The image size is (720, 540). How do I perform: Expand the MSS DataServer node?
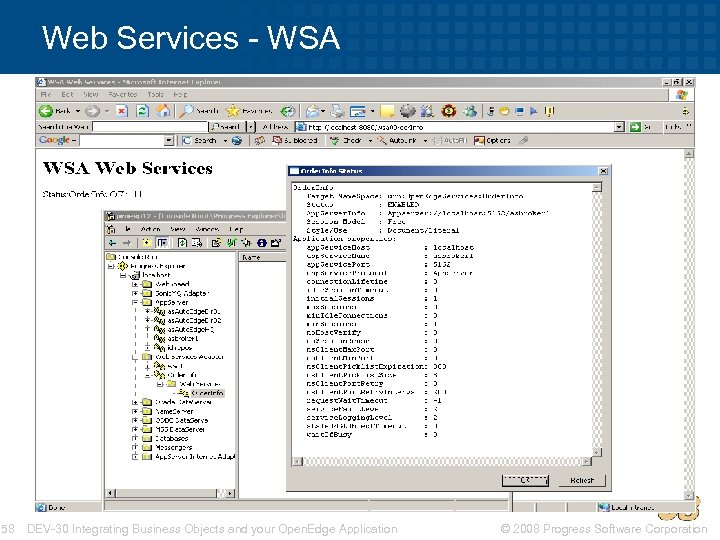click(x=135, y=429)
